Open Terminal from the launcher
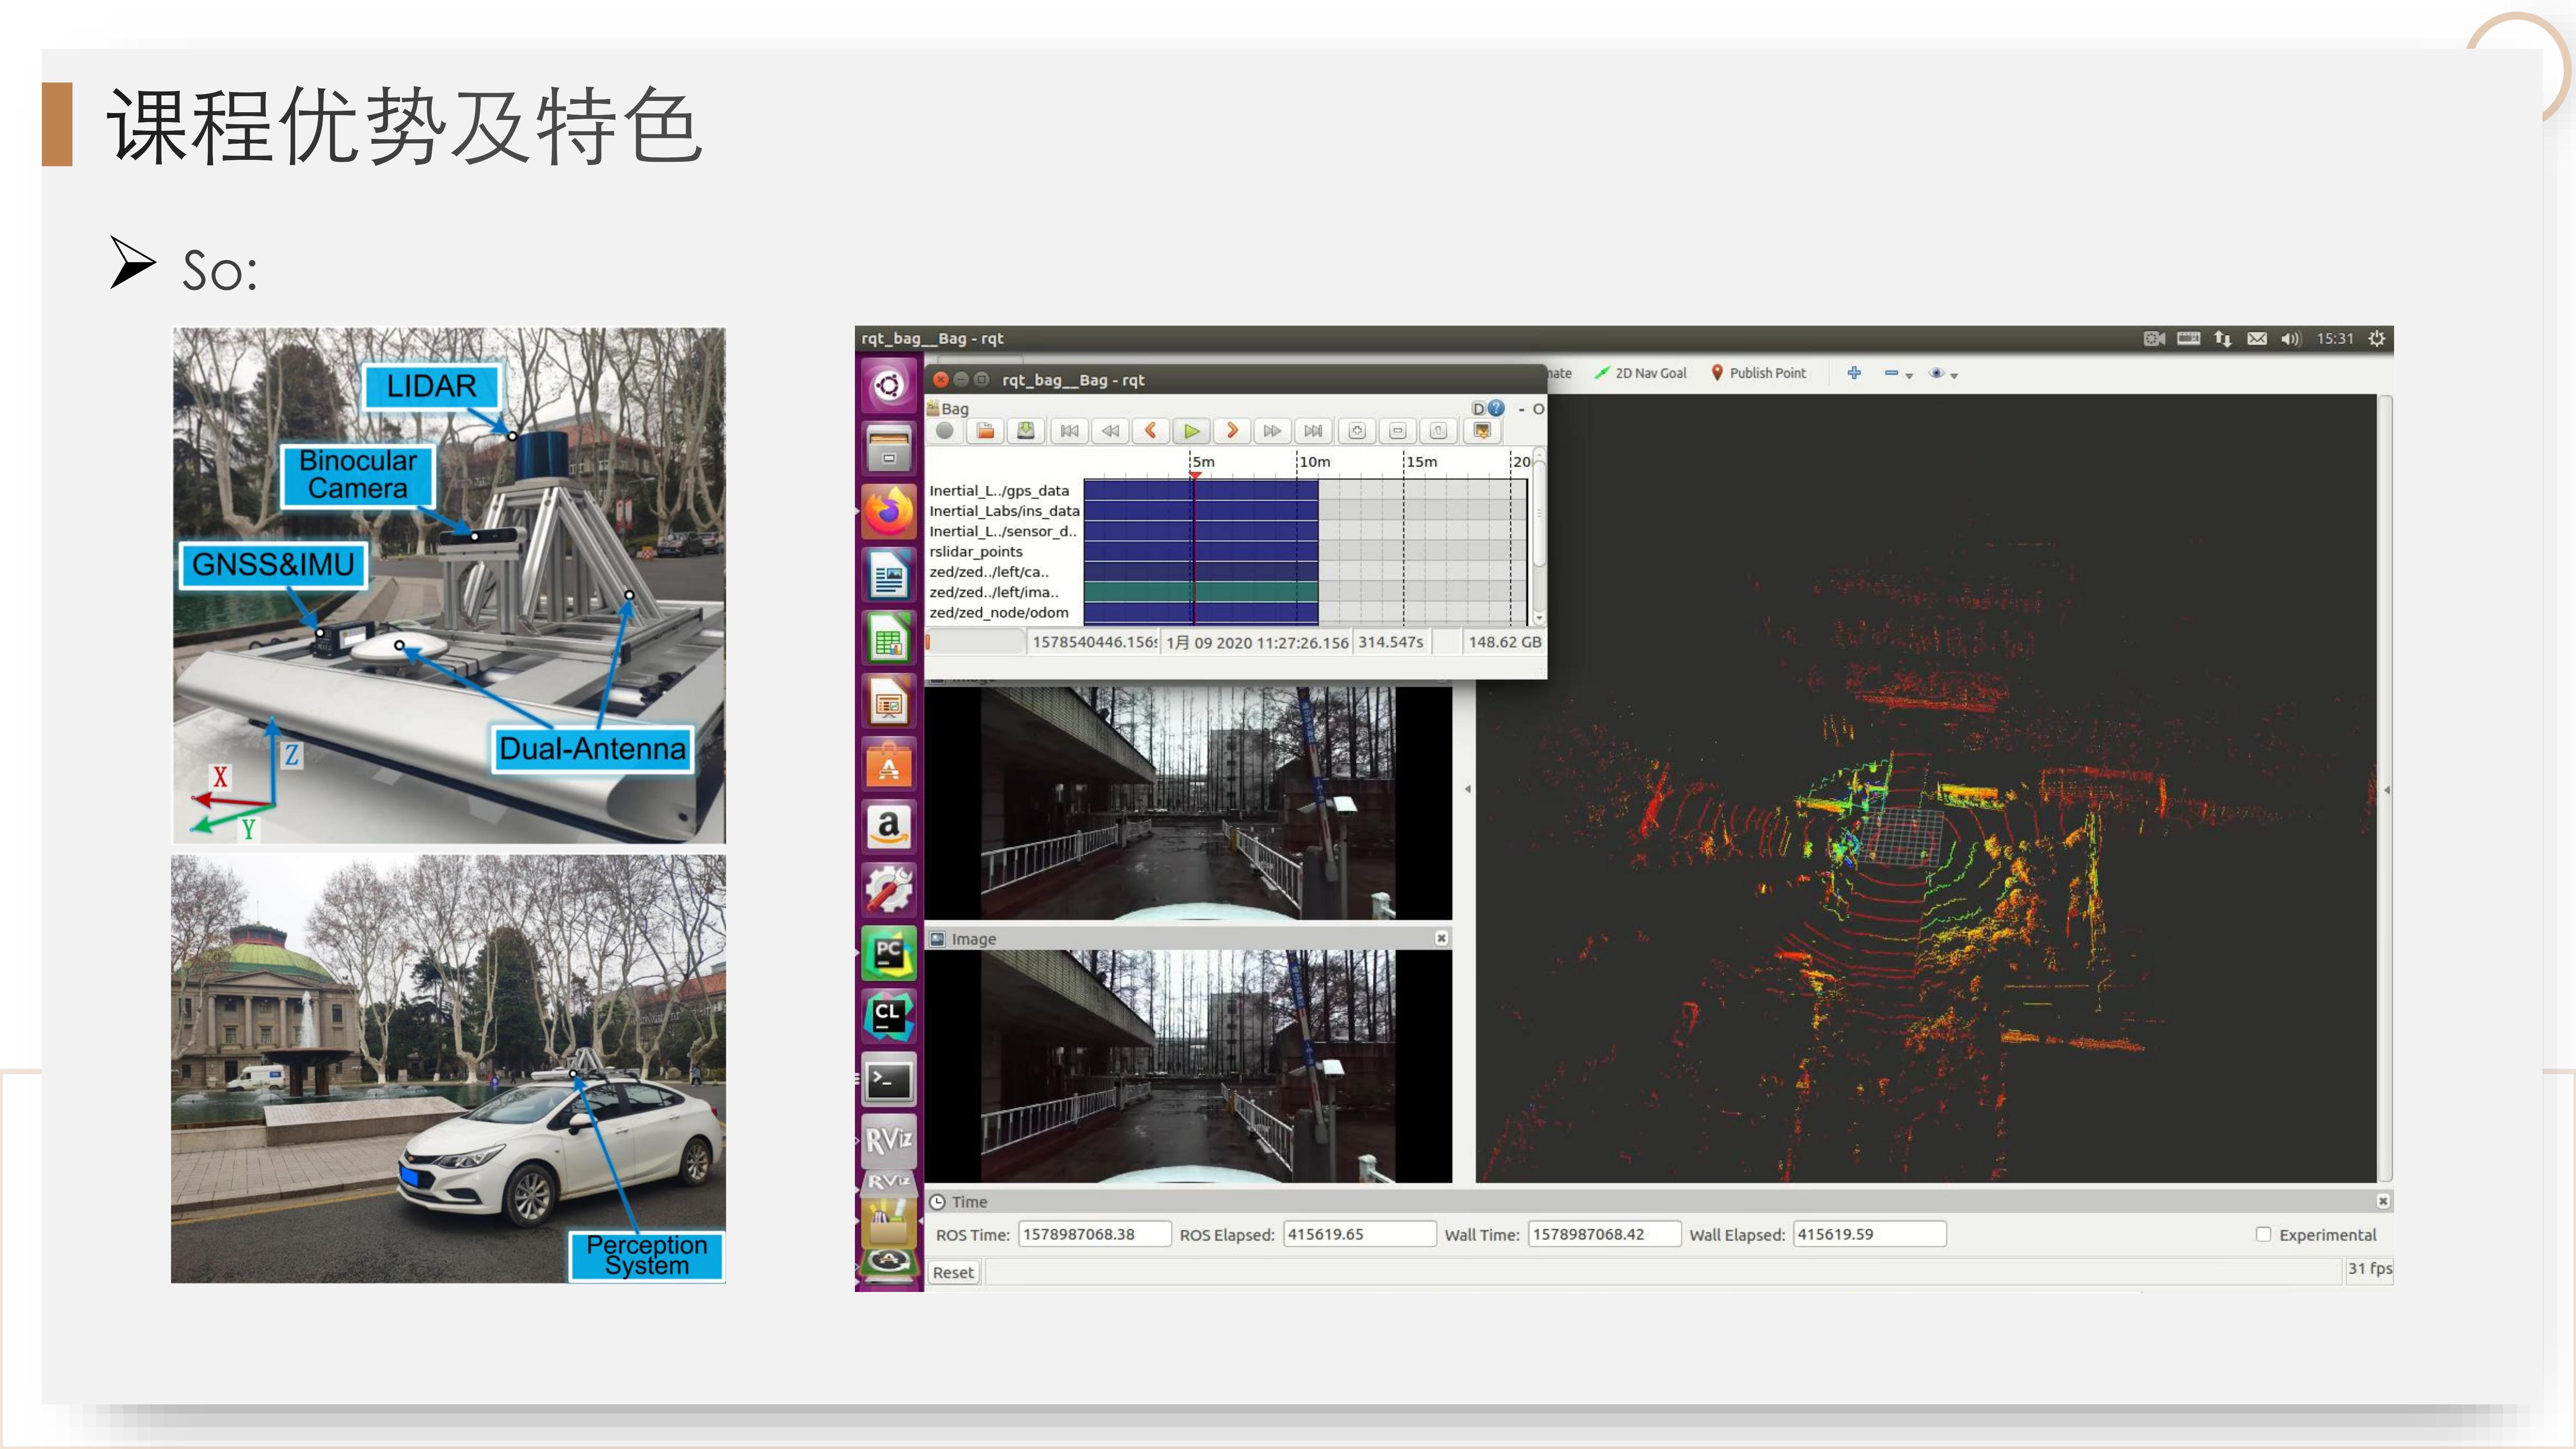2576x1449 pixels. coord(888,1079)
